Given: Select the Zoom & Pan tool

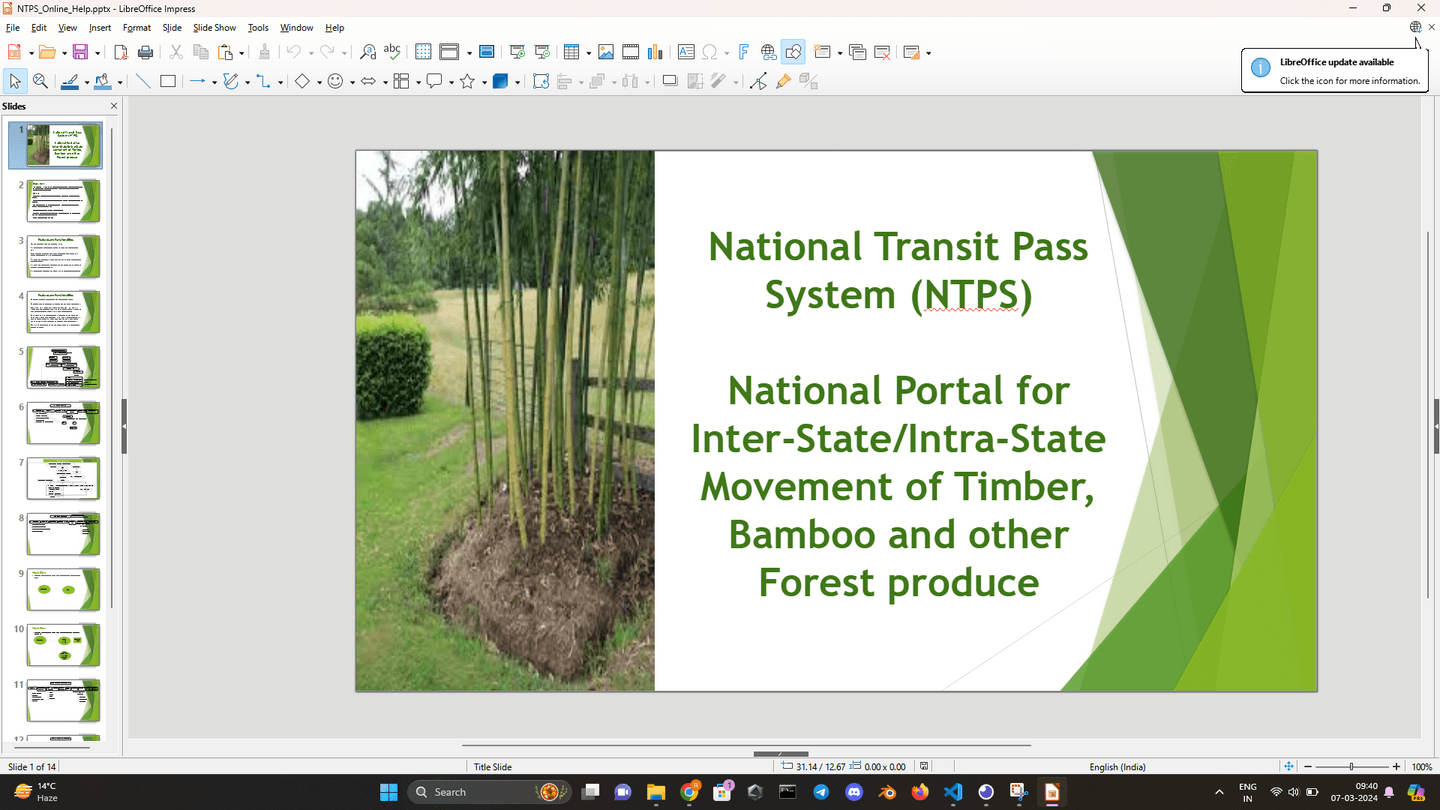Looking at the screenshot, I should tap(41, 81).
